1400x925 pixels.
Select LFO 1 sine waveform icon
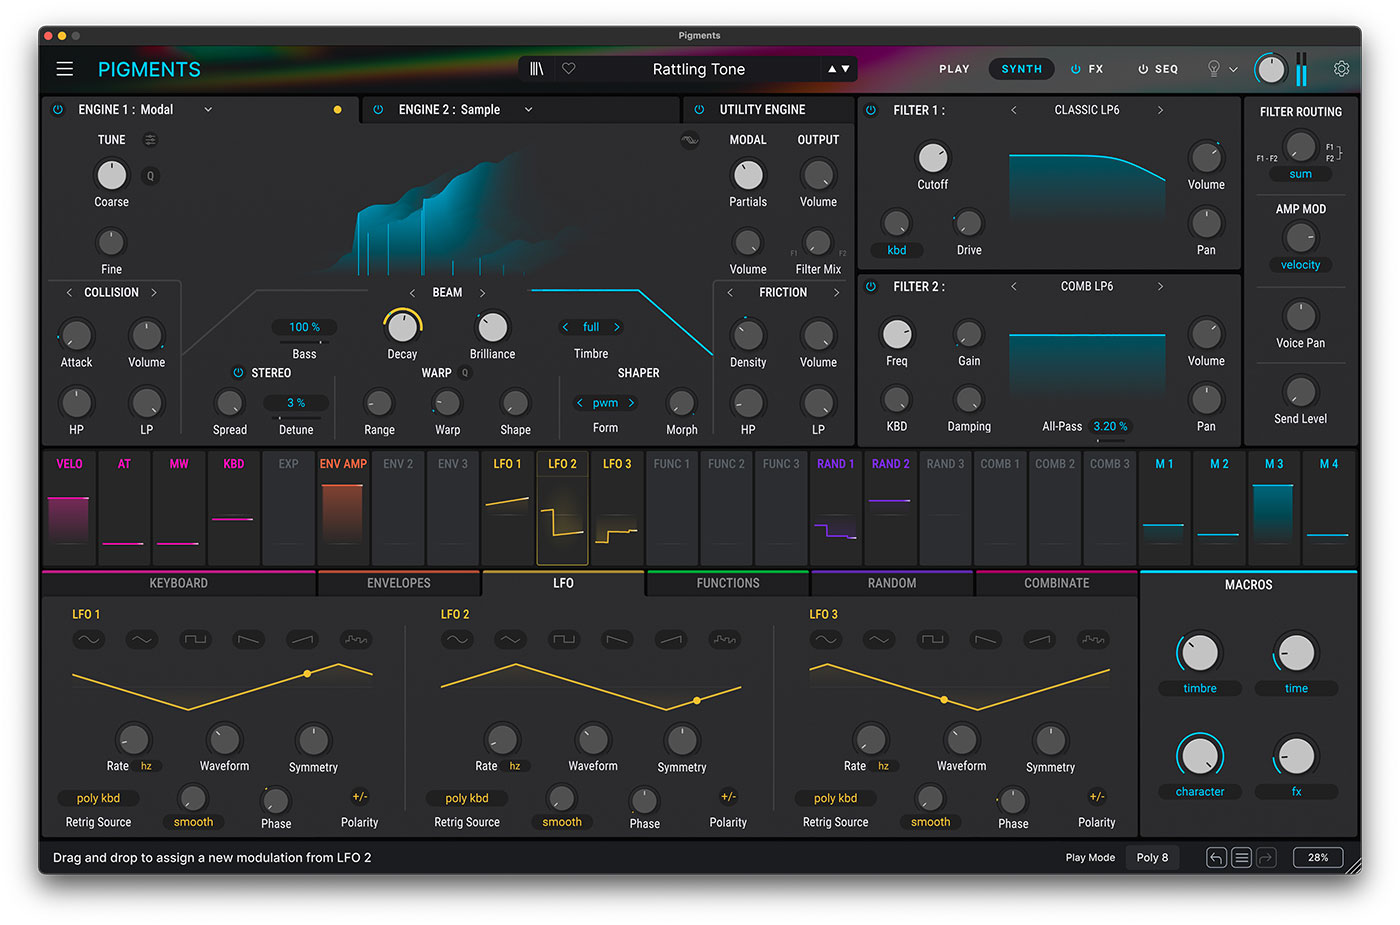(x=89, y=640)
